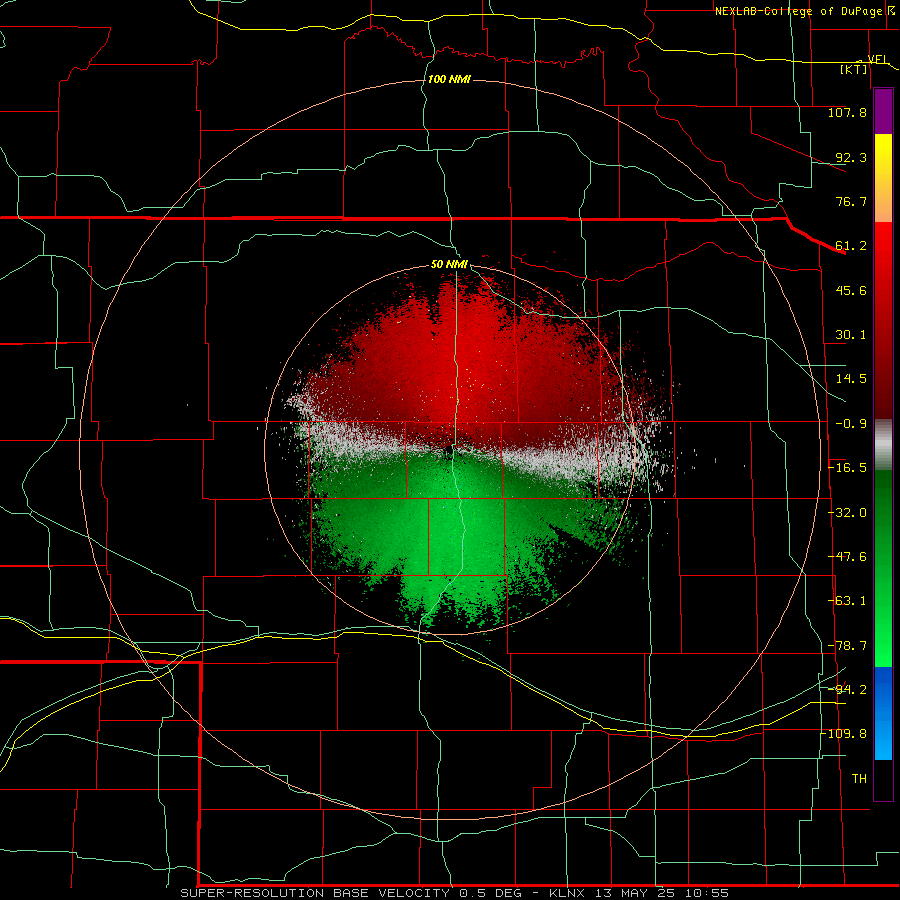Click the -32.0 velocity scale value
Image resolution: width=900 pixels, height=900 pixels.
pos(847,513)
